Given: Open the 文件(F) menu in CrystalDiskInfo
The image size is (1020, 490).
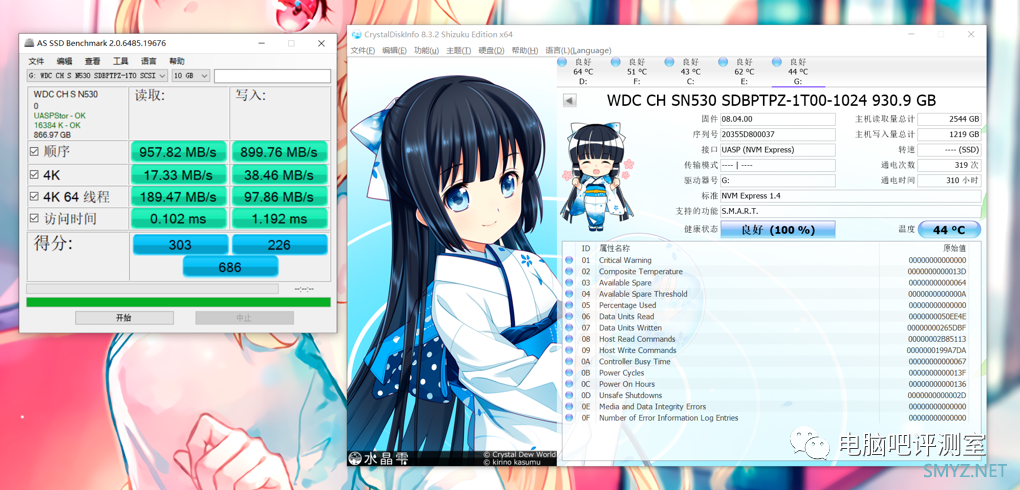Looking at the screenshot, I should (x=363, y=51).
